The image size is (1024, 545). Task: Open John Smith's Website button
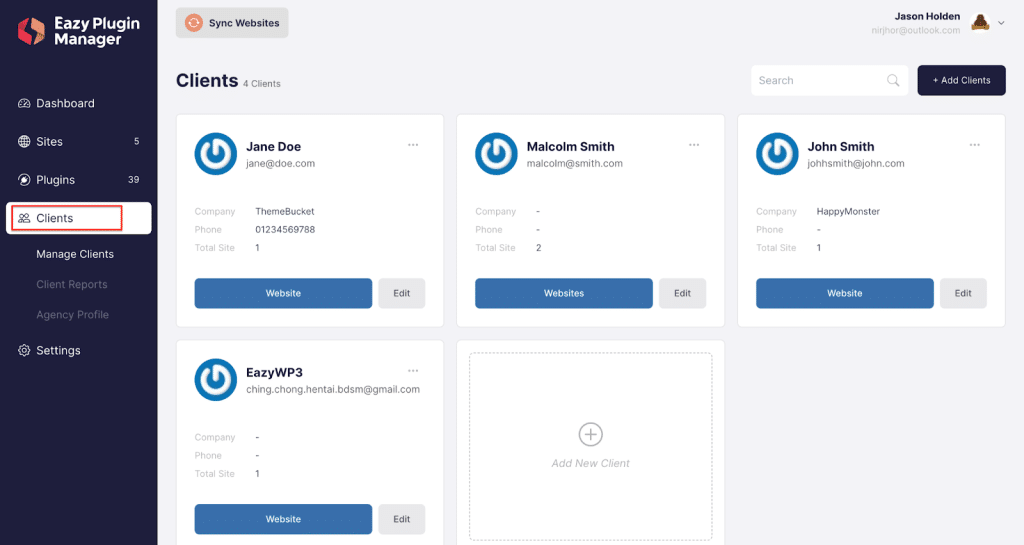[x=844, y=293]
